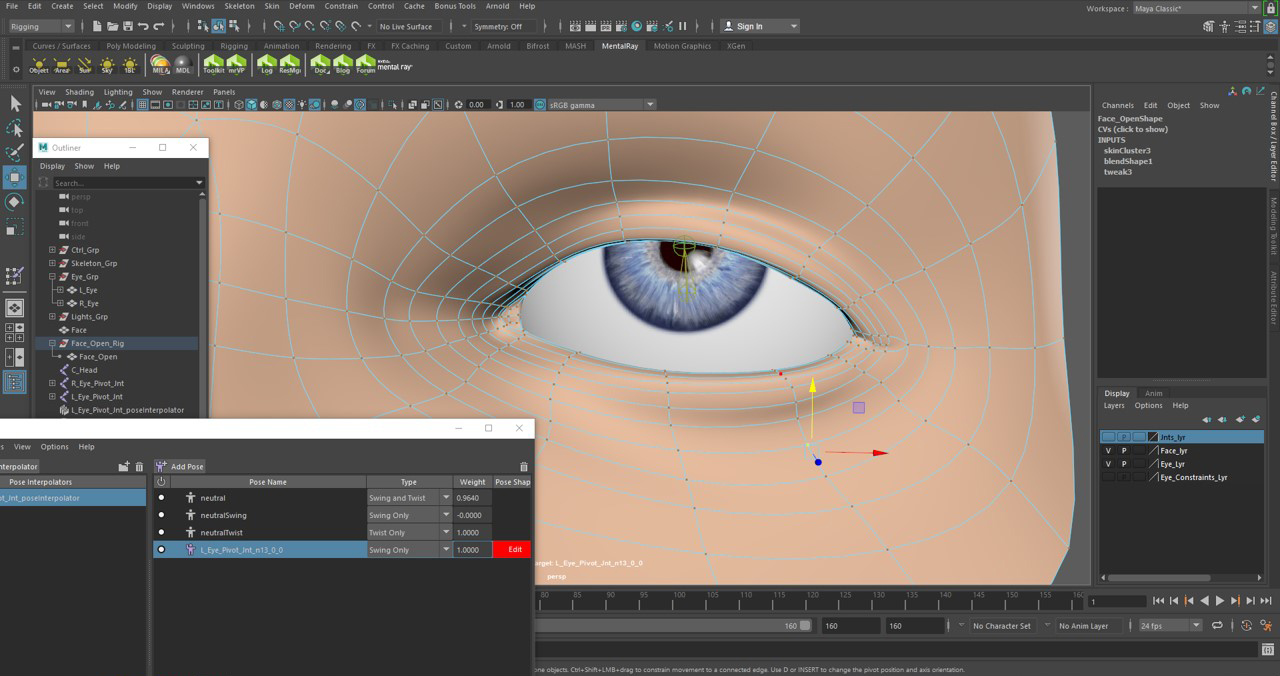Open the Skeleton menu

[x=239, y=6]
